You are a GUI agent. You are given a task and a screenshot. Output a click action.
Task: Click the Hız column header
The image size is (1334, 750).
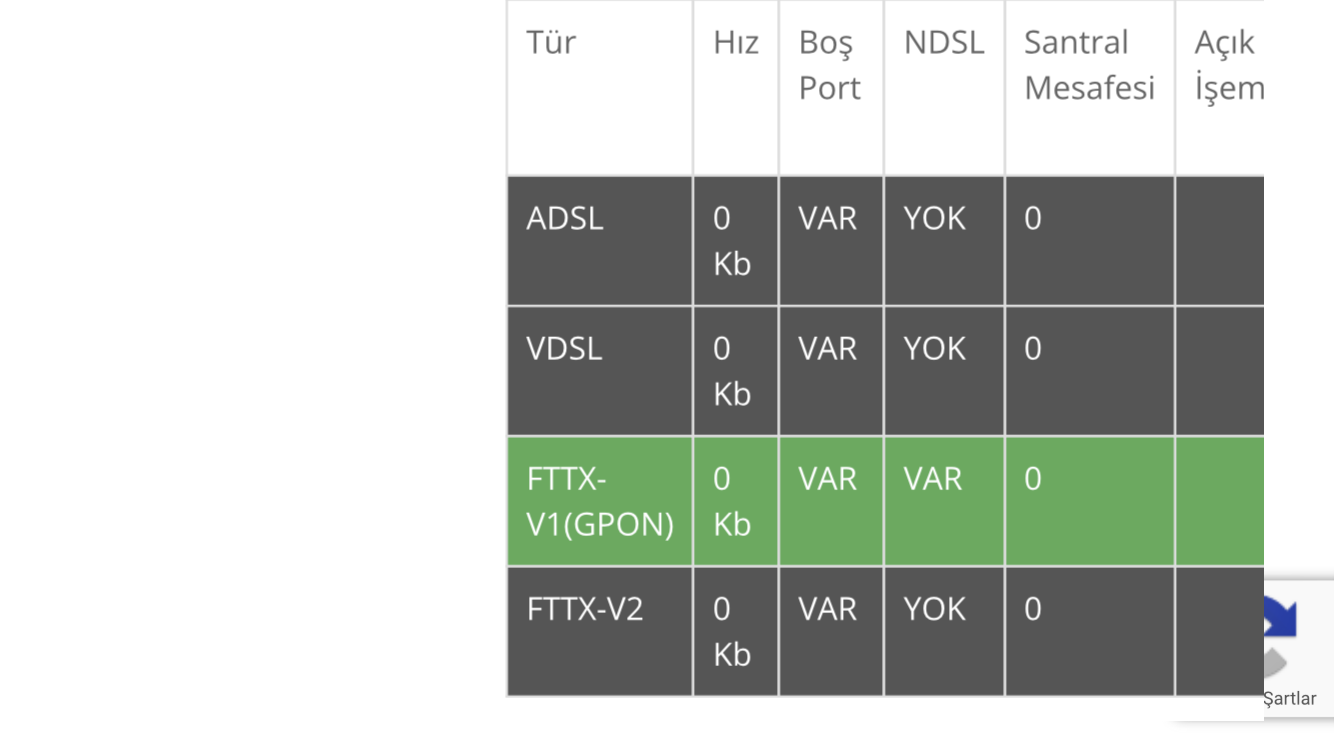click(735, 43)
